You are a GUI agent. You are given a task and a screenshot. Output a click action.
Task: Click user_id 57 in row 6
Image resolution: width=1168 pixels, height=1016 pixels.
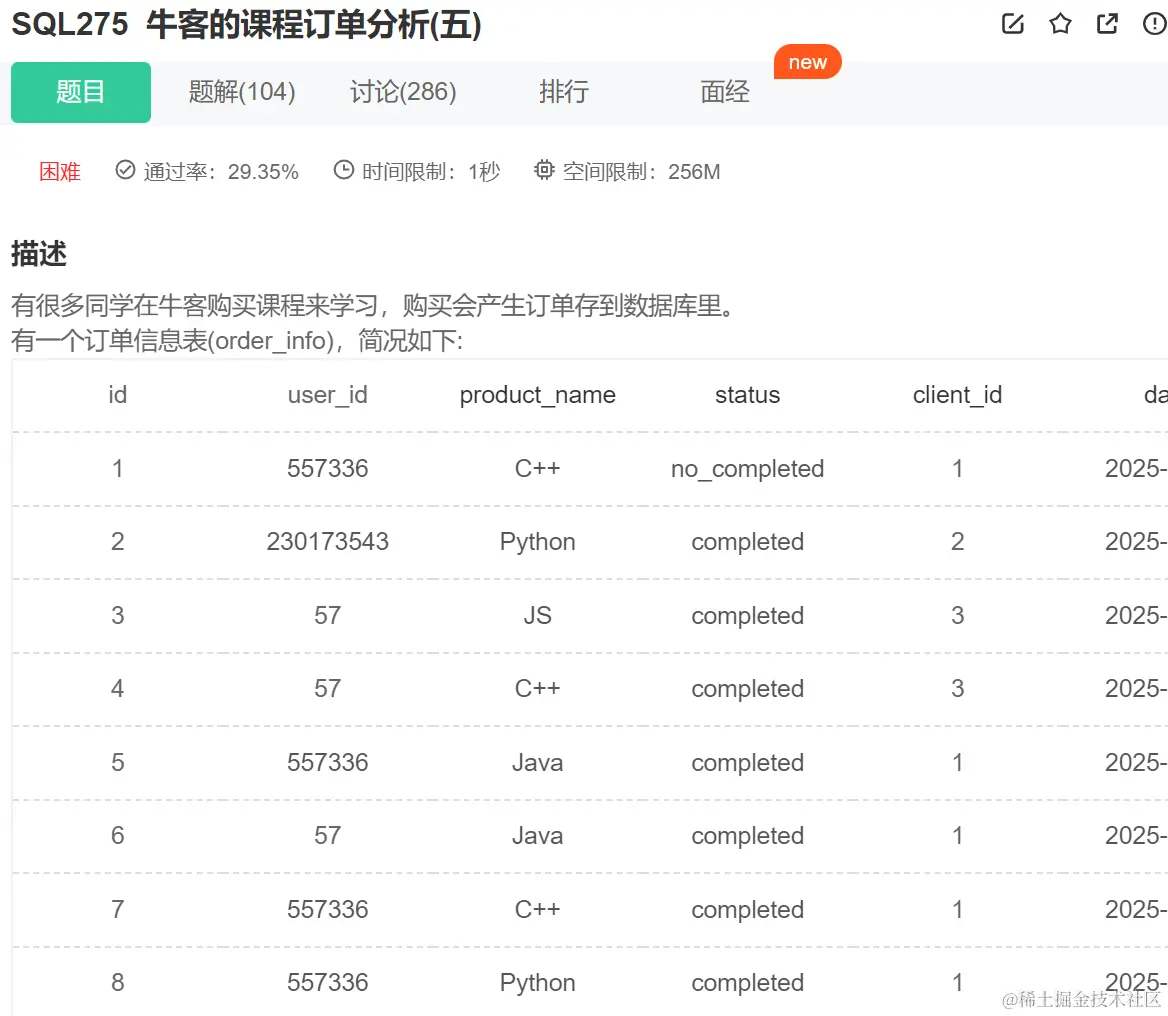[328, 836]
